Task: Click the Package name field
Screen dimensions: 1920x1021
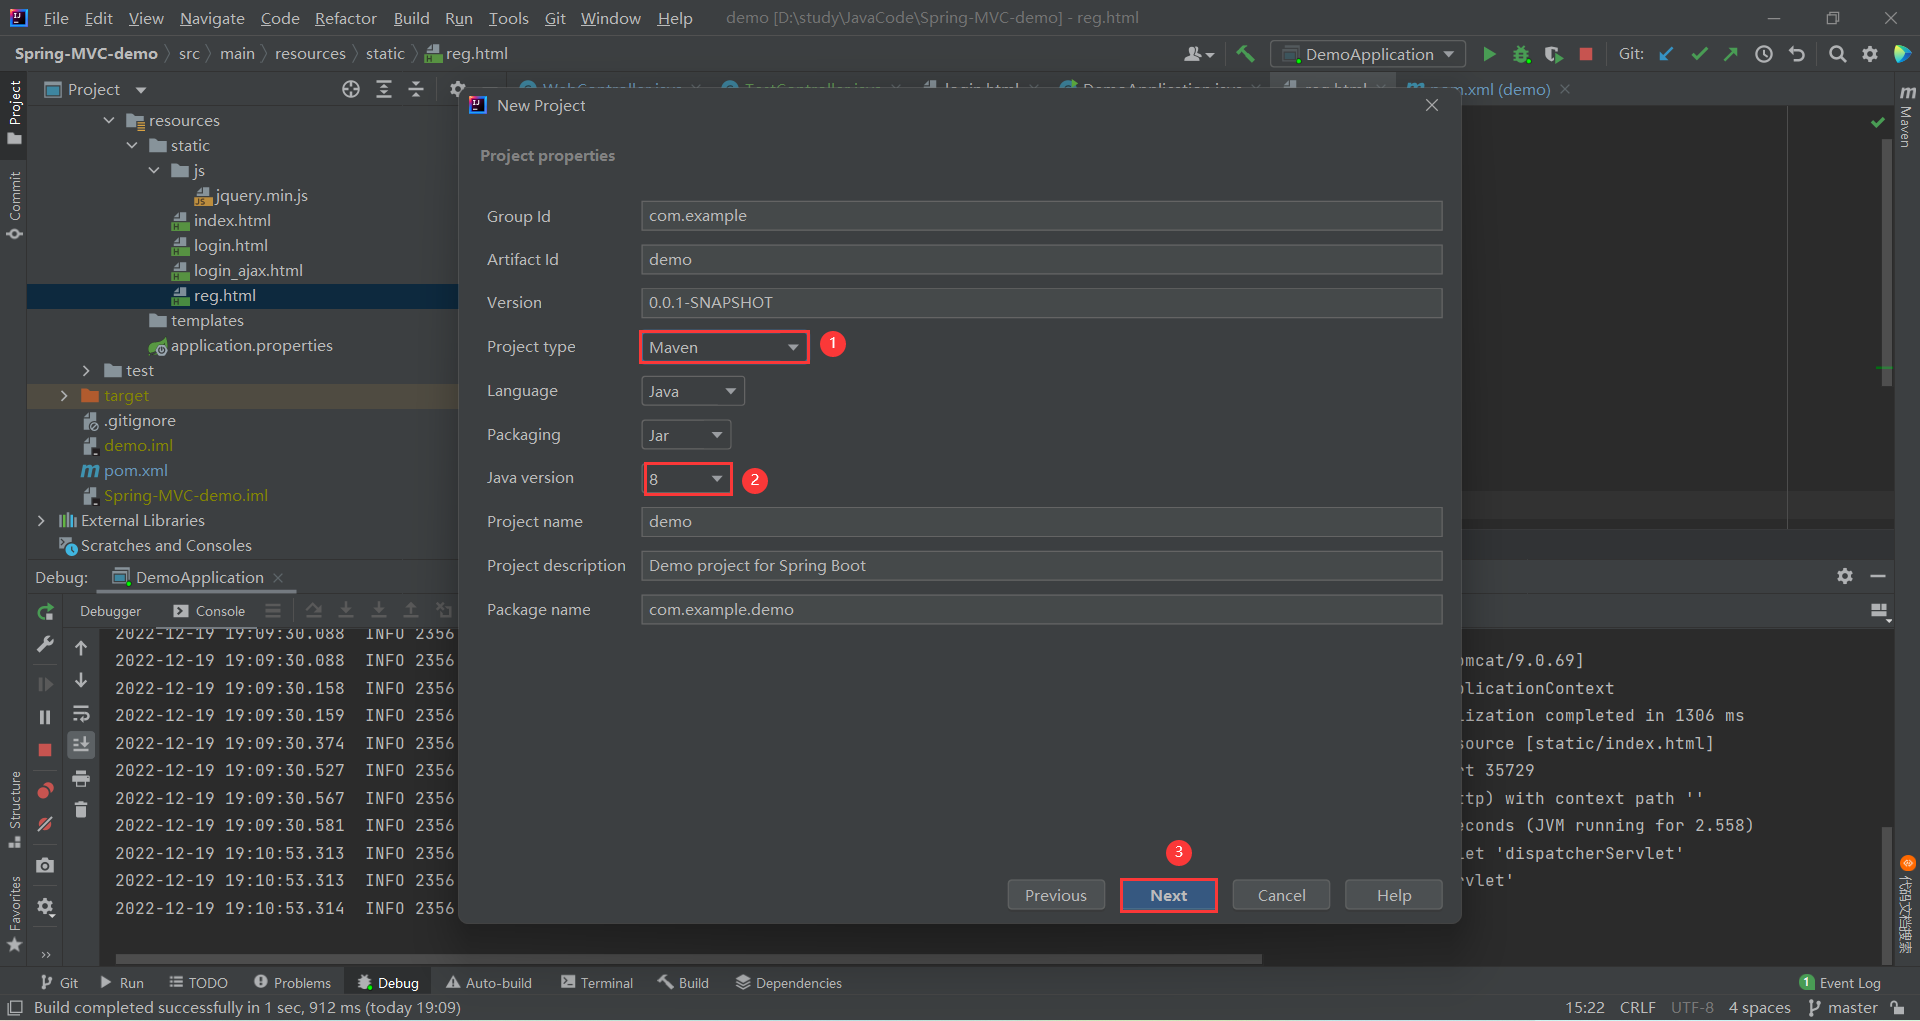Action: click(x=1041, y=610)
